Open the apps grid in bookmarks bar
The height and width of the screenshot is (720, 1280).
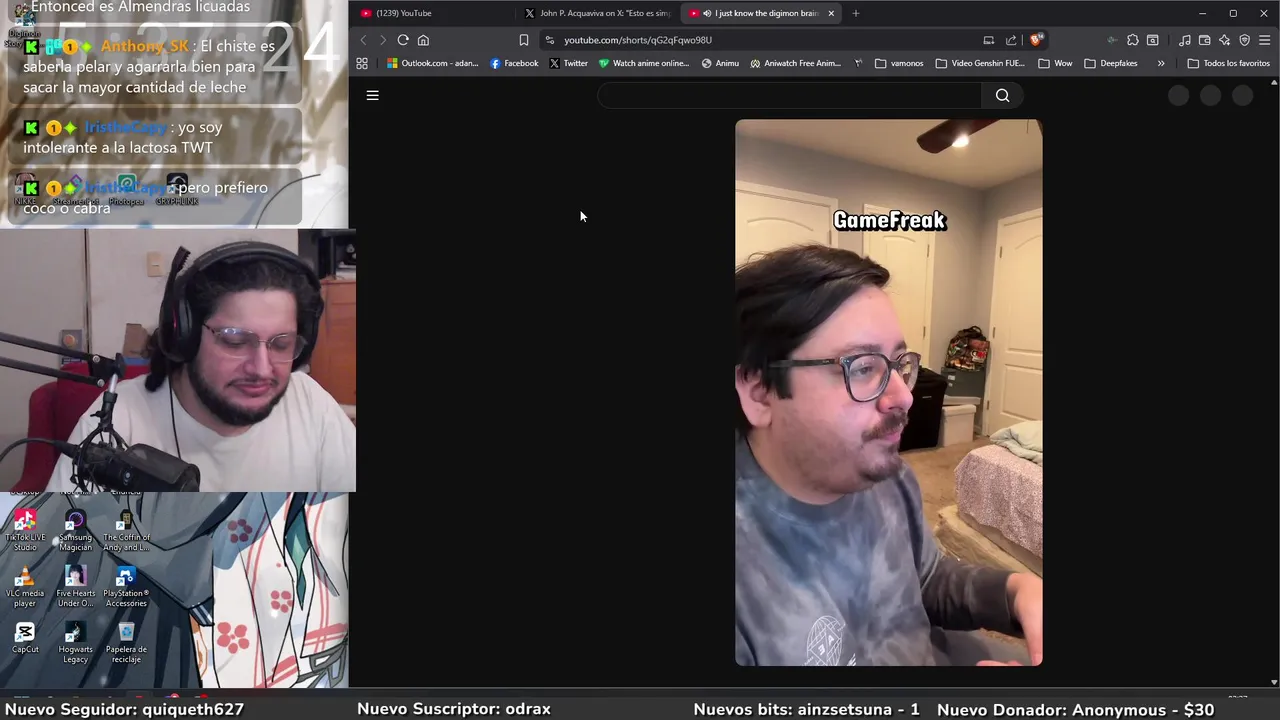tap(362, 63)
